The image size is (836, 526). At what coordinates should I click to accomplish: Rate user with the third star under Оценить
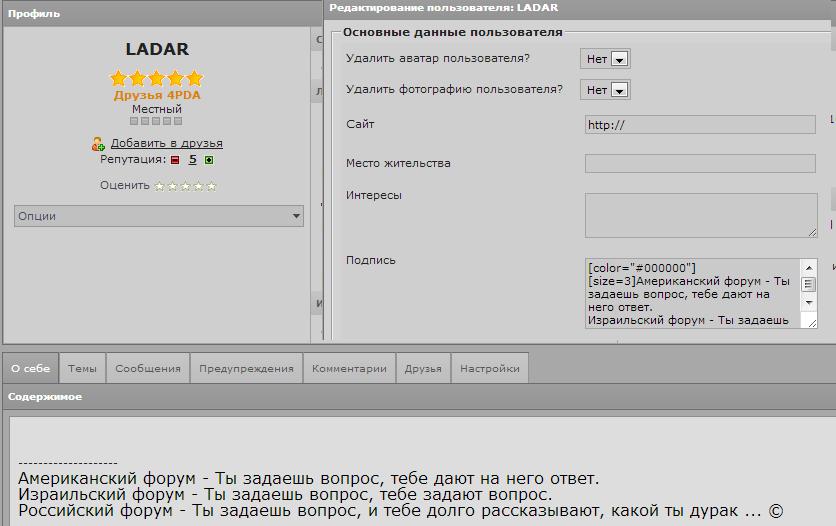click(x=185, y=186)
